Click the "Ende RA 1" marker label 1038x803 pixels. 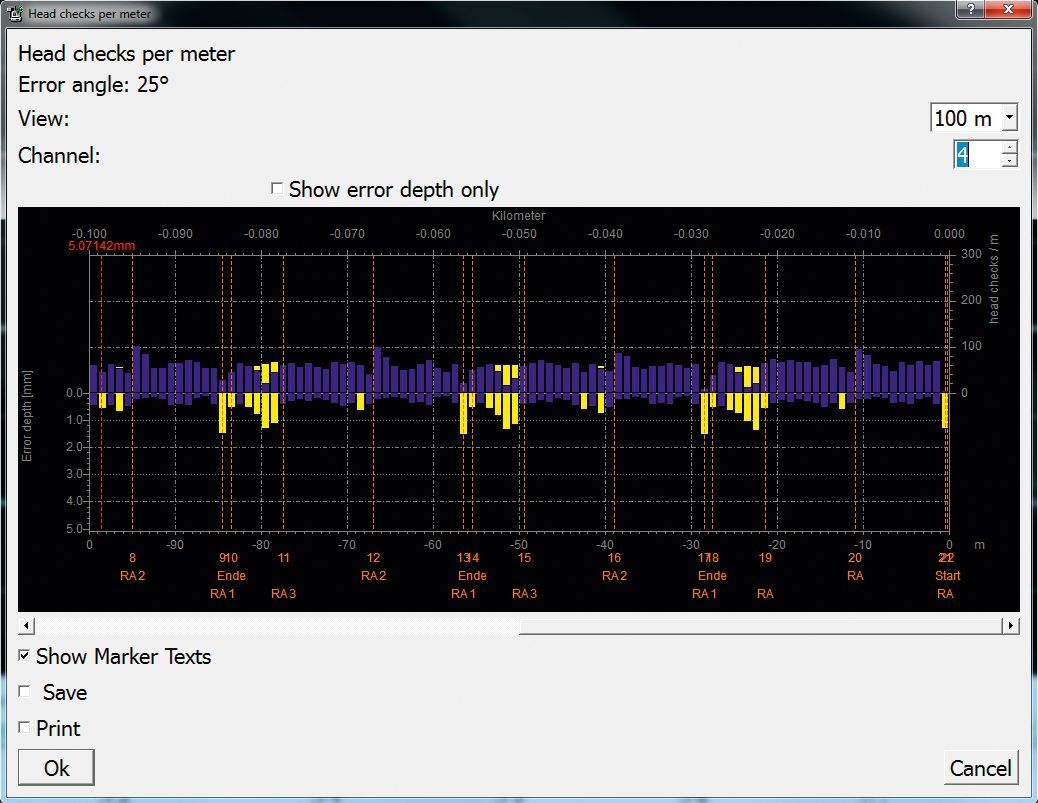(x=230, y=585)
